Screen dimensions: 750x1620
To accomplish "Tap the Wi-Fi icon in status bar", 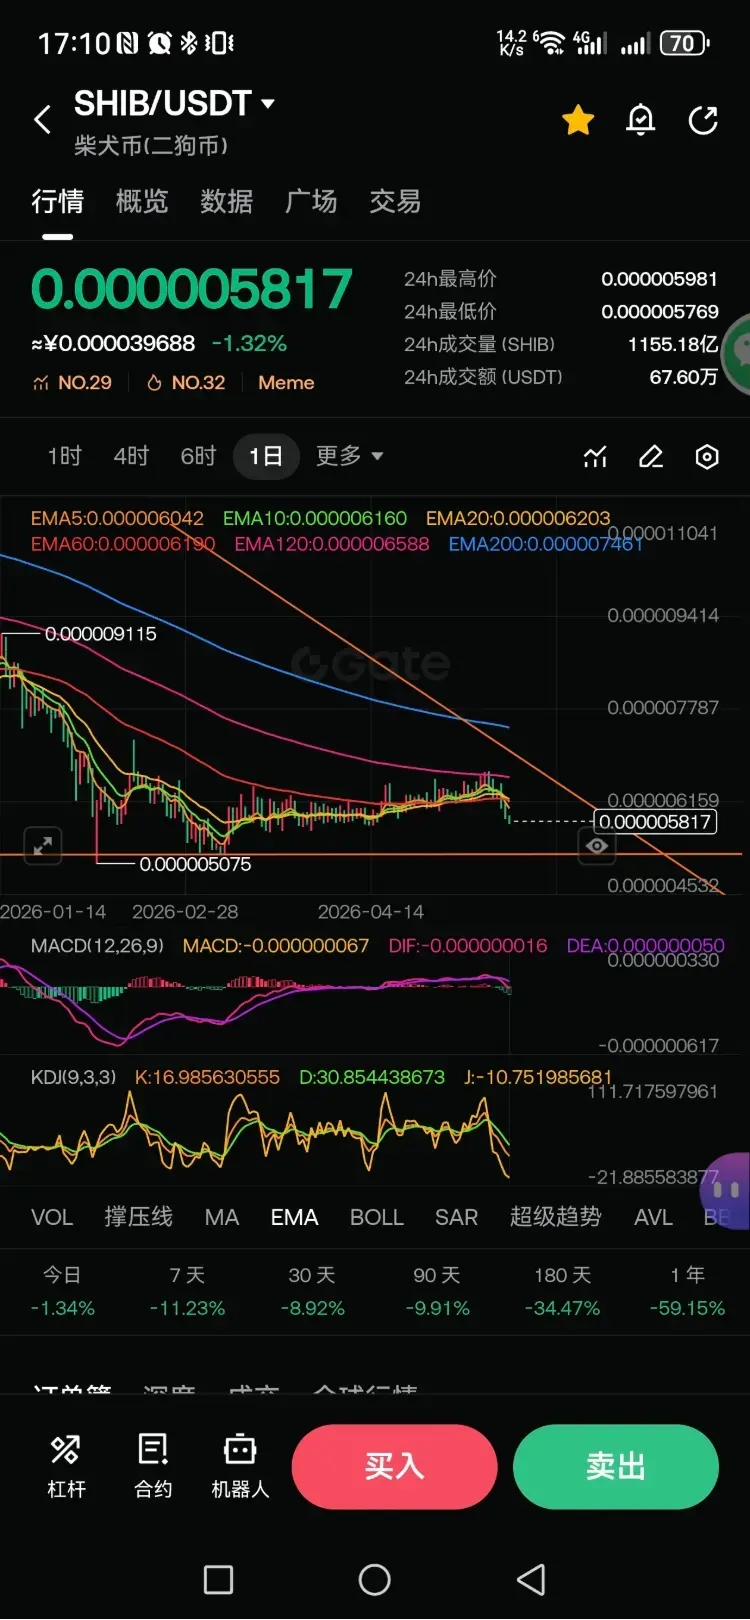I will point(550,43).
